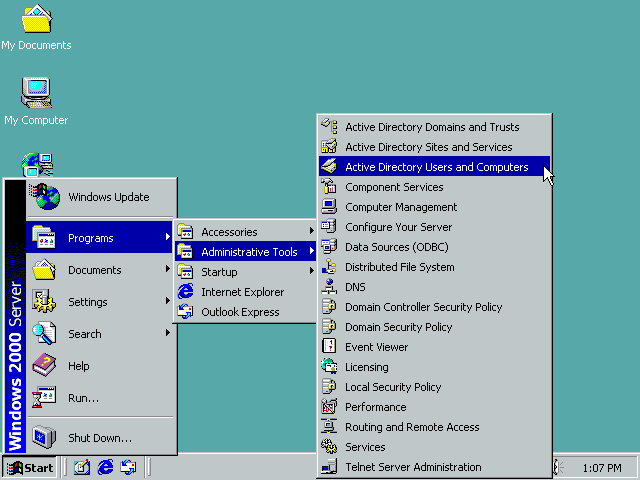Select Shut Down from the Start menu
Image resolution: width=640 pixels, height=480 pixels.
pos(99,438)
